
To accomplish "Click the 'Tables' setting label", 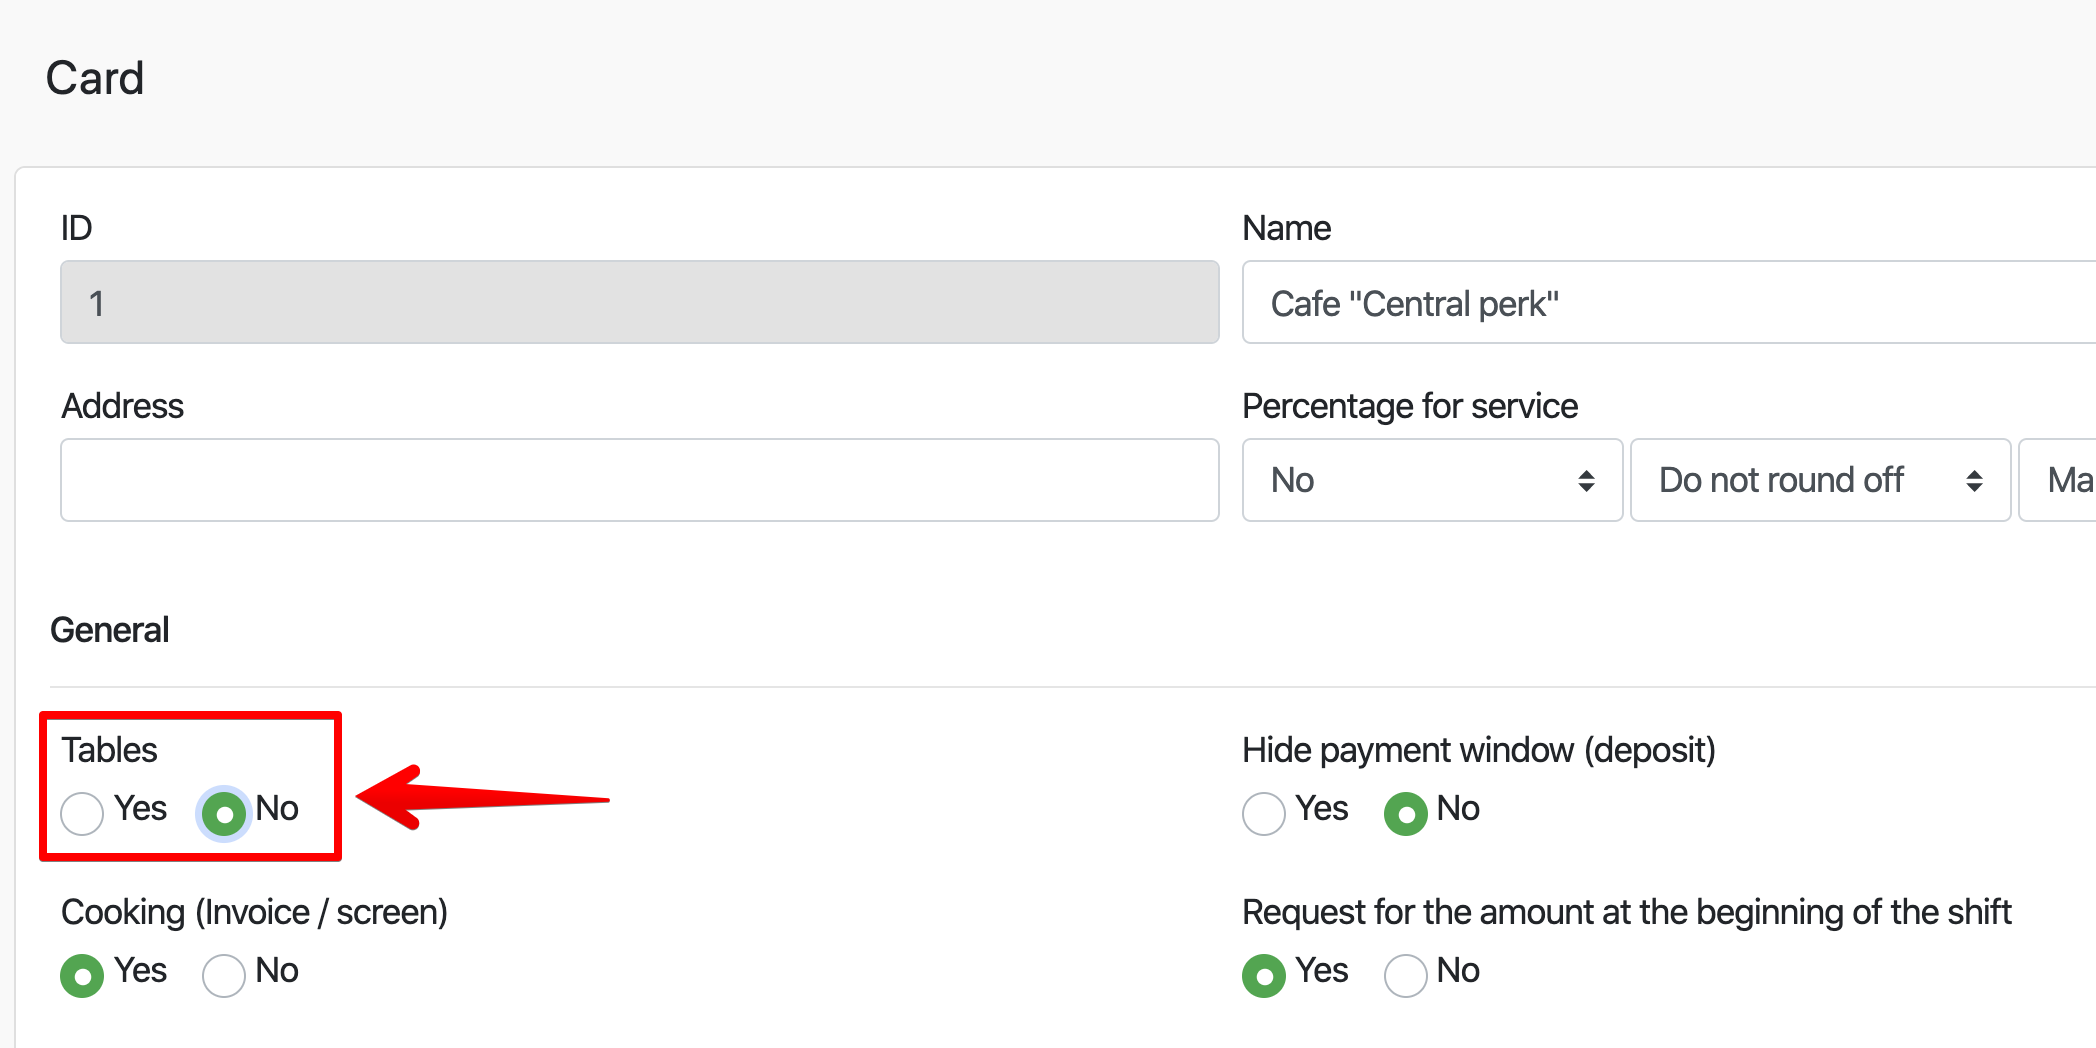I will point(109,750).
